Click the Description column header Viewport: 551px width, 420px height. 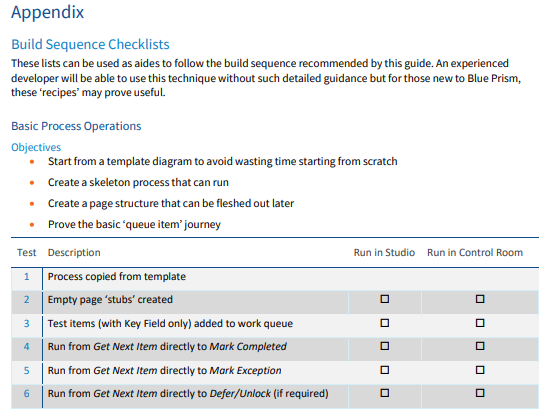point(74,253)
